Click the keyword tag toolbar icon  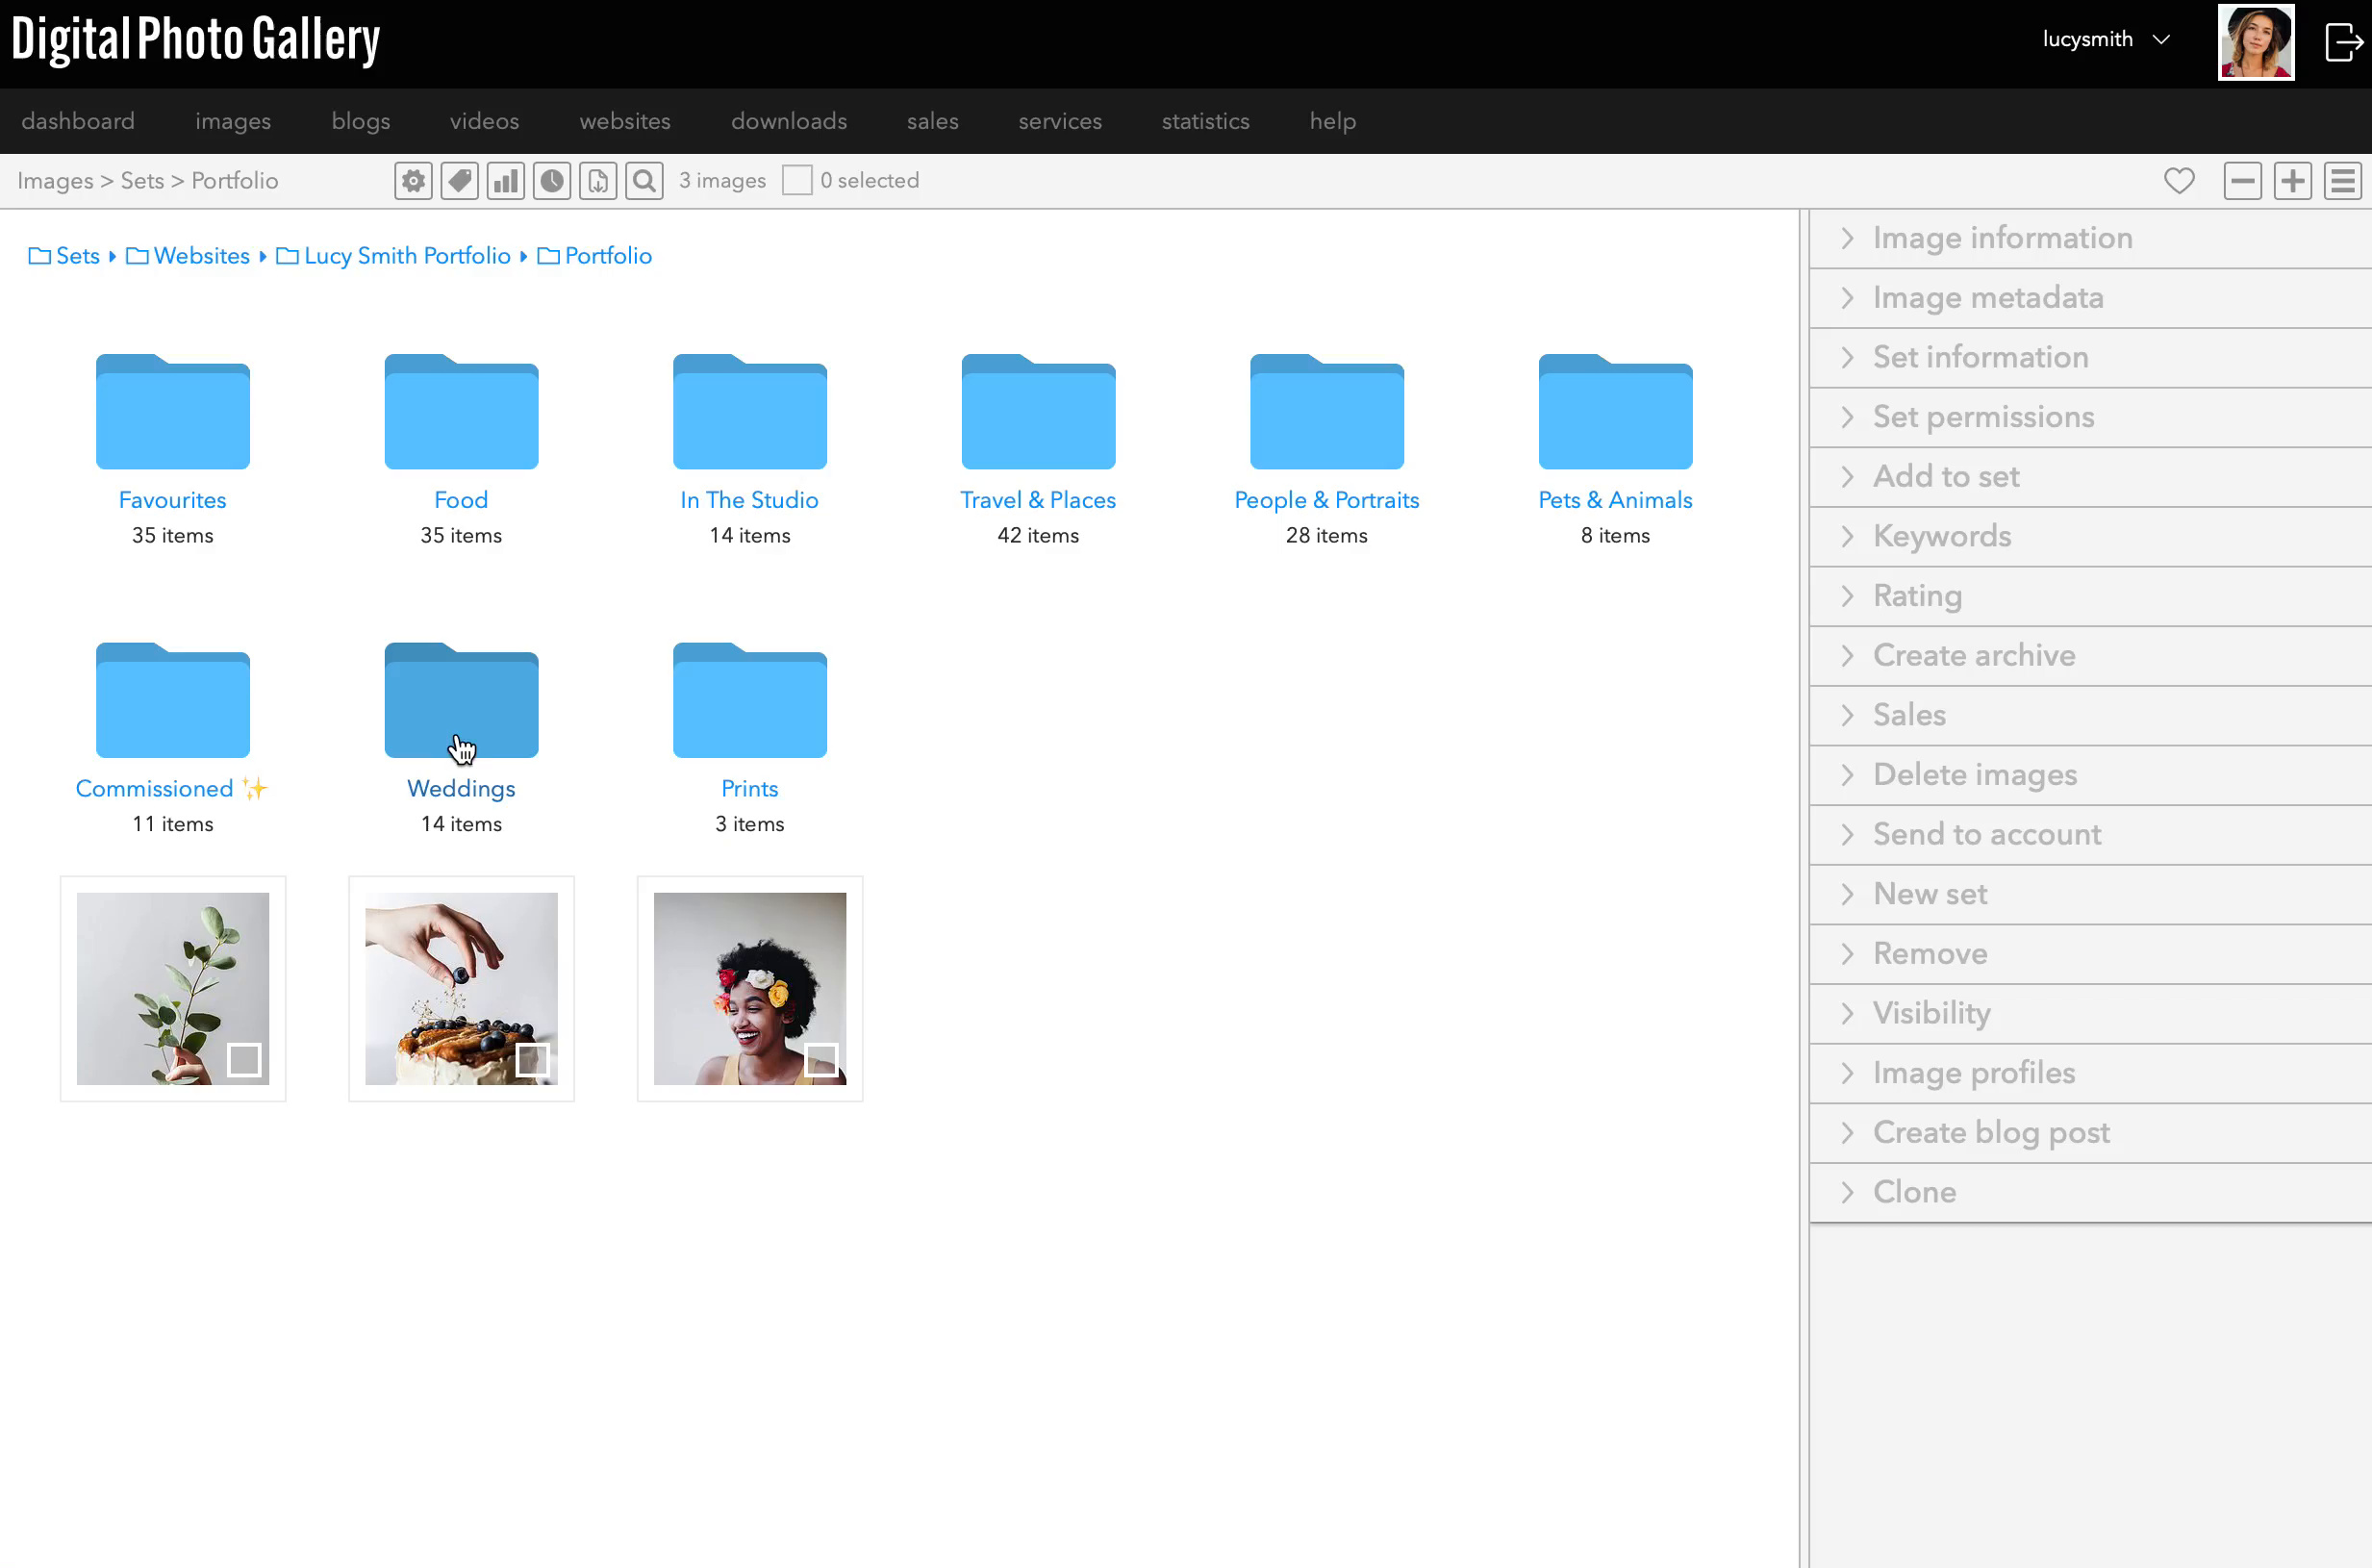(459, 181)
